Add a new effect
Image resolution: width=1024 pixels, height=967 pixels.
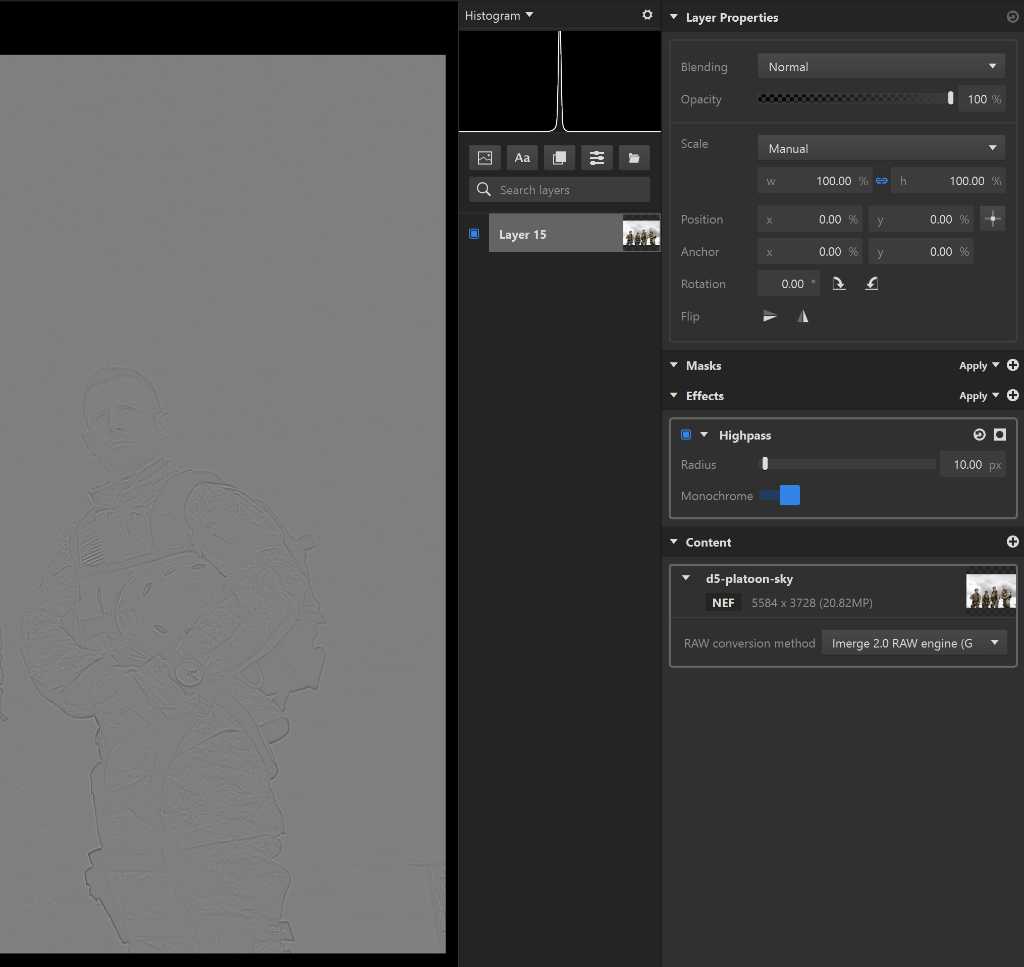coord(1012,395)
